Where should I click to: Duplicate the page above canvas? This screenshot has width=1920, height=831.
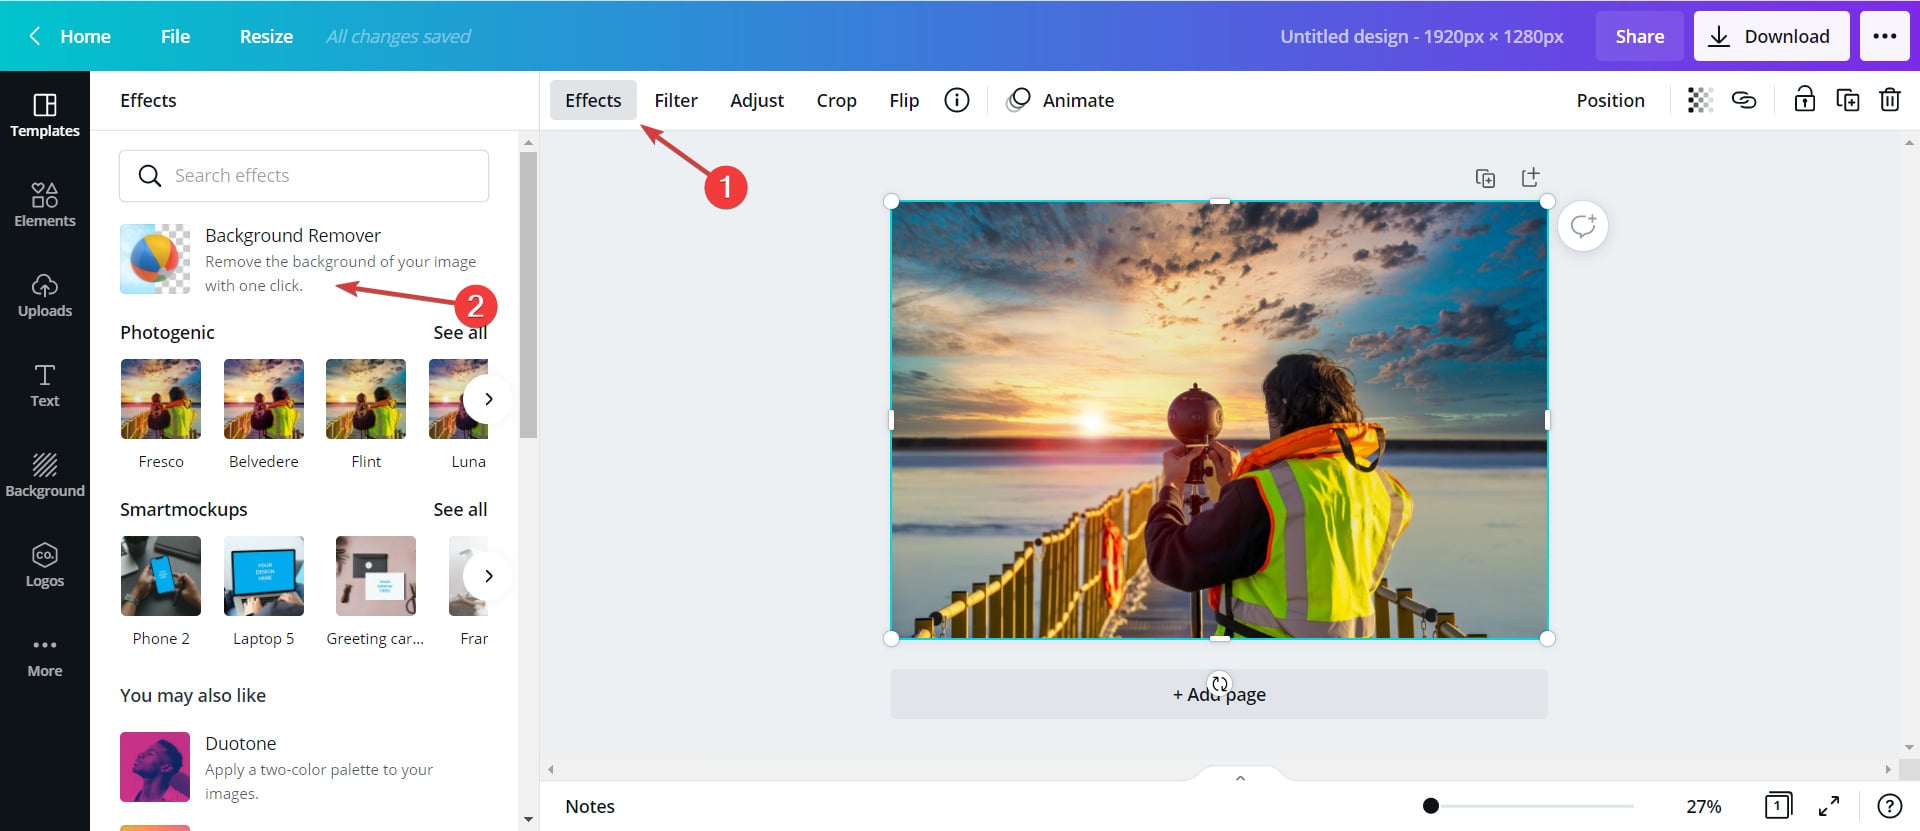pos(1485,178)
